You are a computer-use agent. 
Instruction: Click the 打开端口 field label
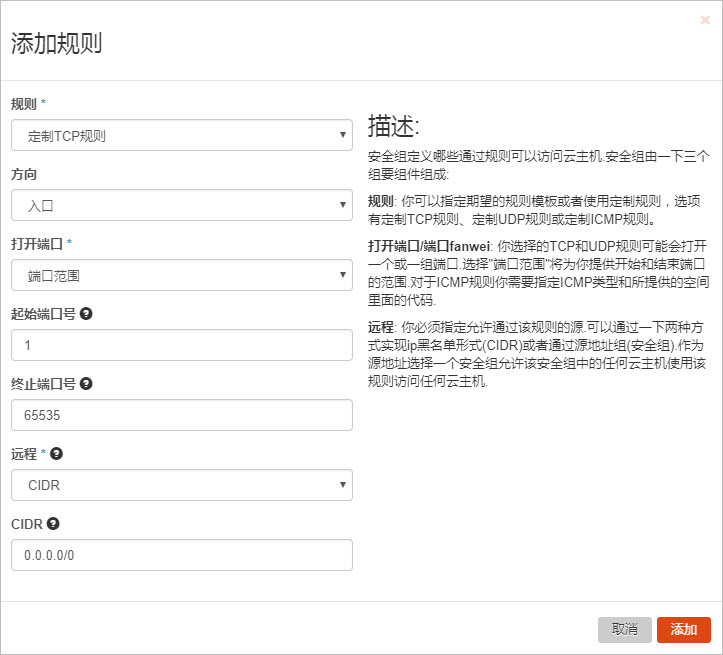point(37,244)
